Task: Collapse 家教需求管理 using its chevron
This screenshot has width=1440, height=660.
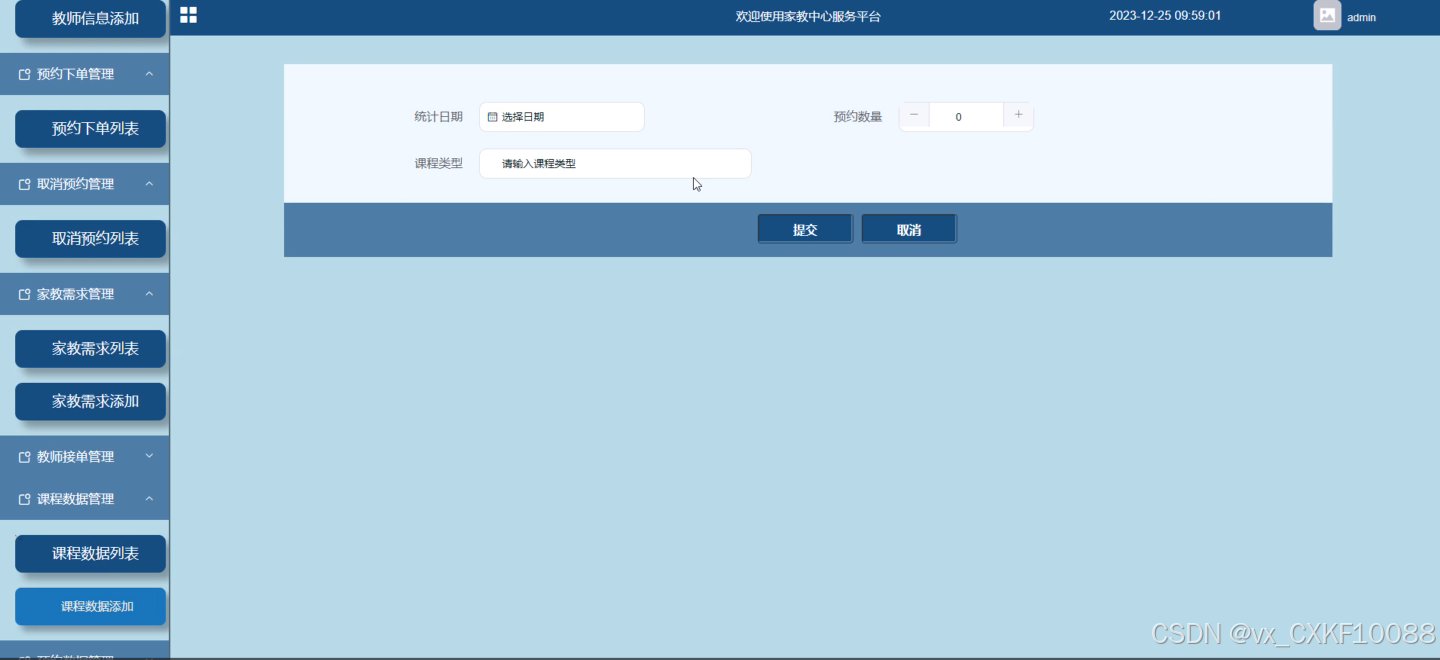Action: [x=149, y=294]
